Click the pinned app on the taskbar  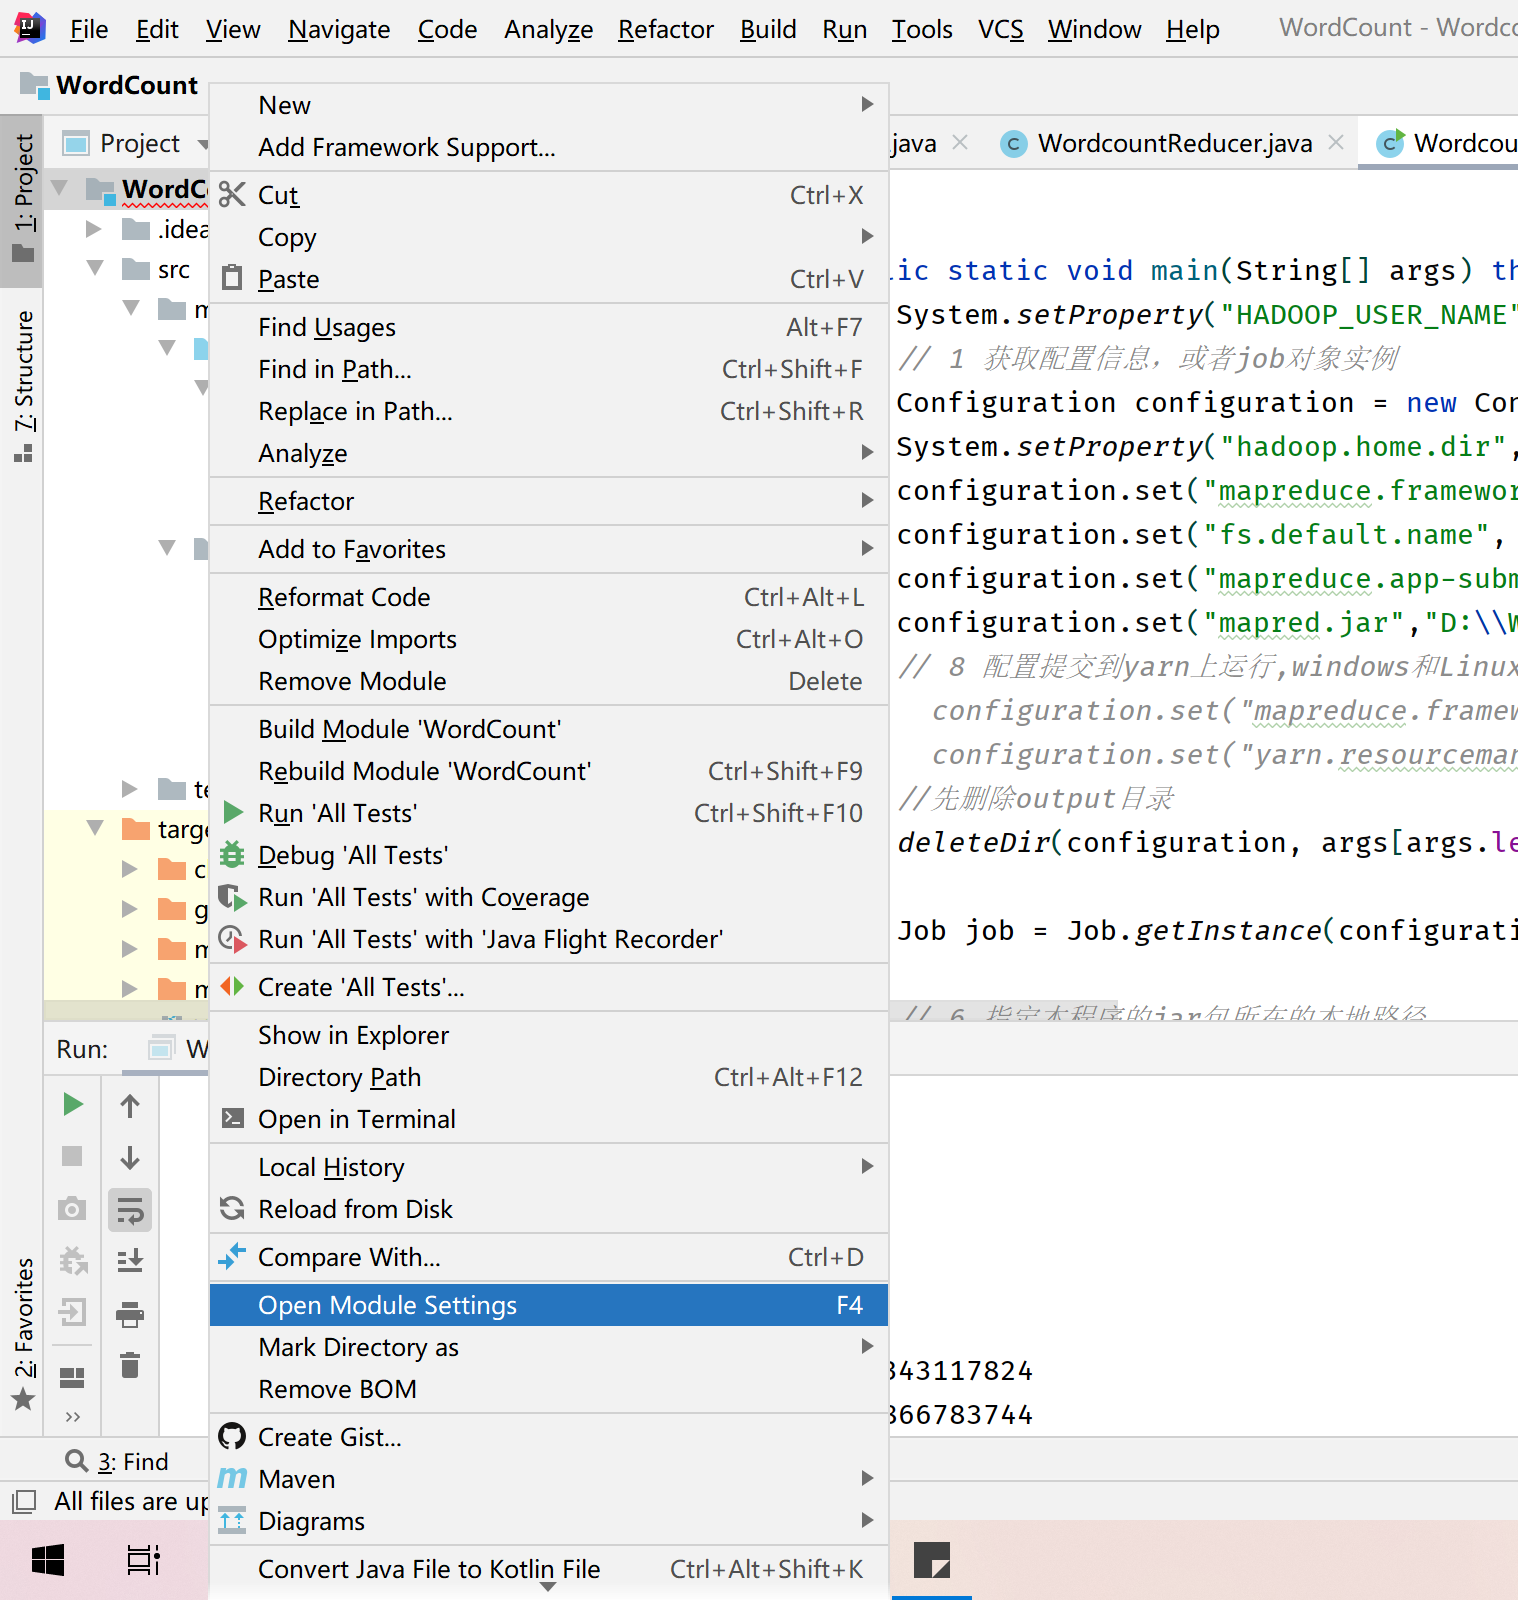pos(931,1560)
